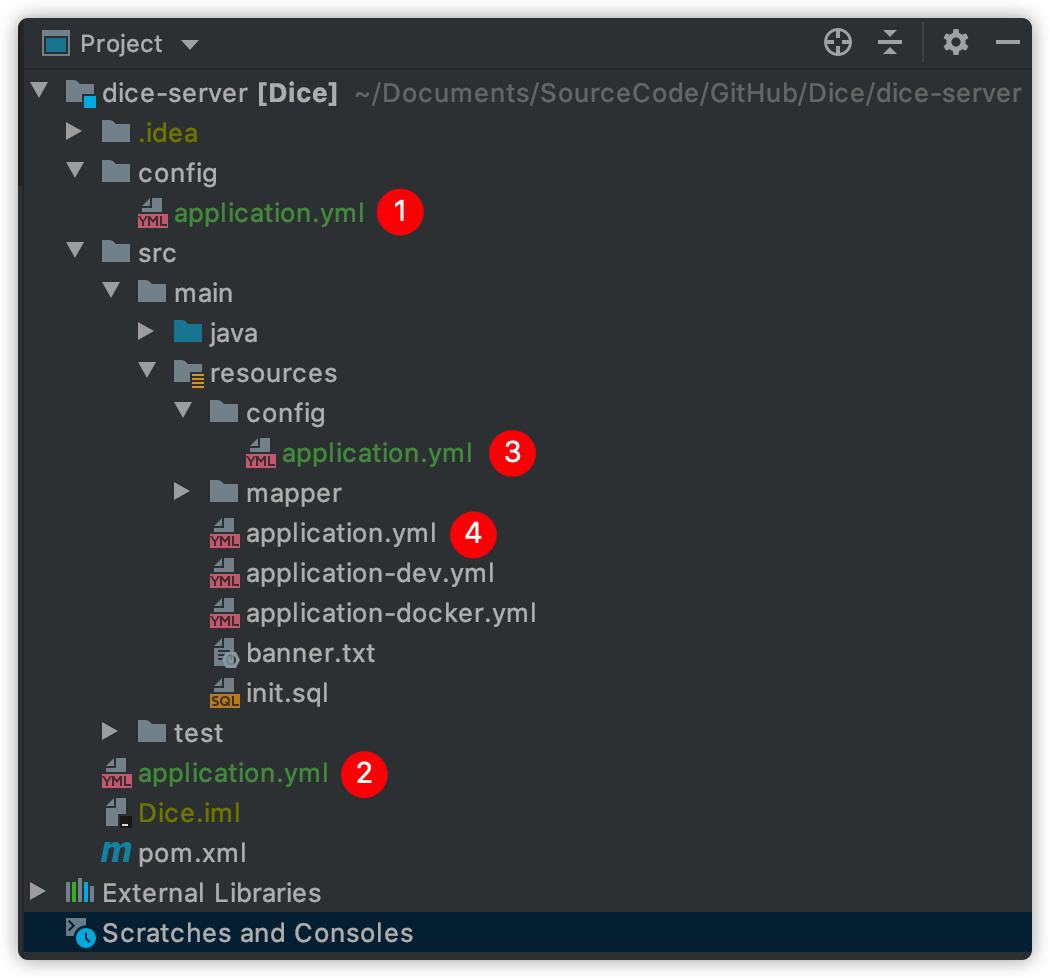Expand the java source folder

pos(146,331)
